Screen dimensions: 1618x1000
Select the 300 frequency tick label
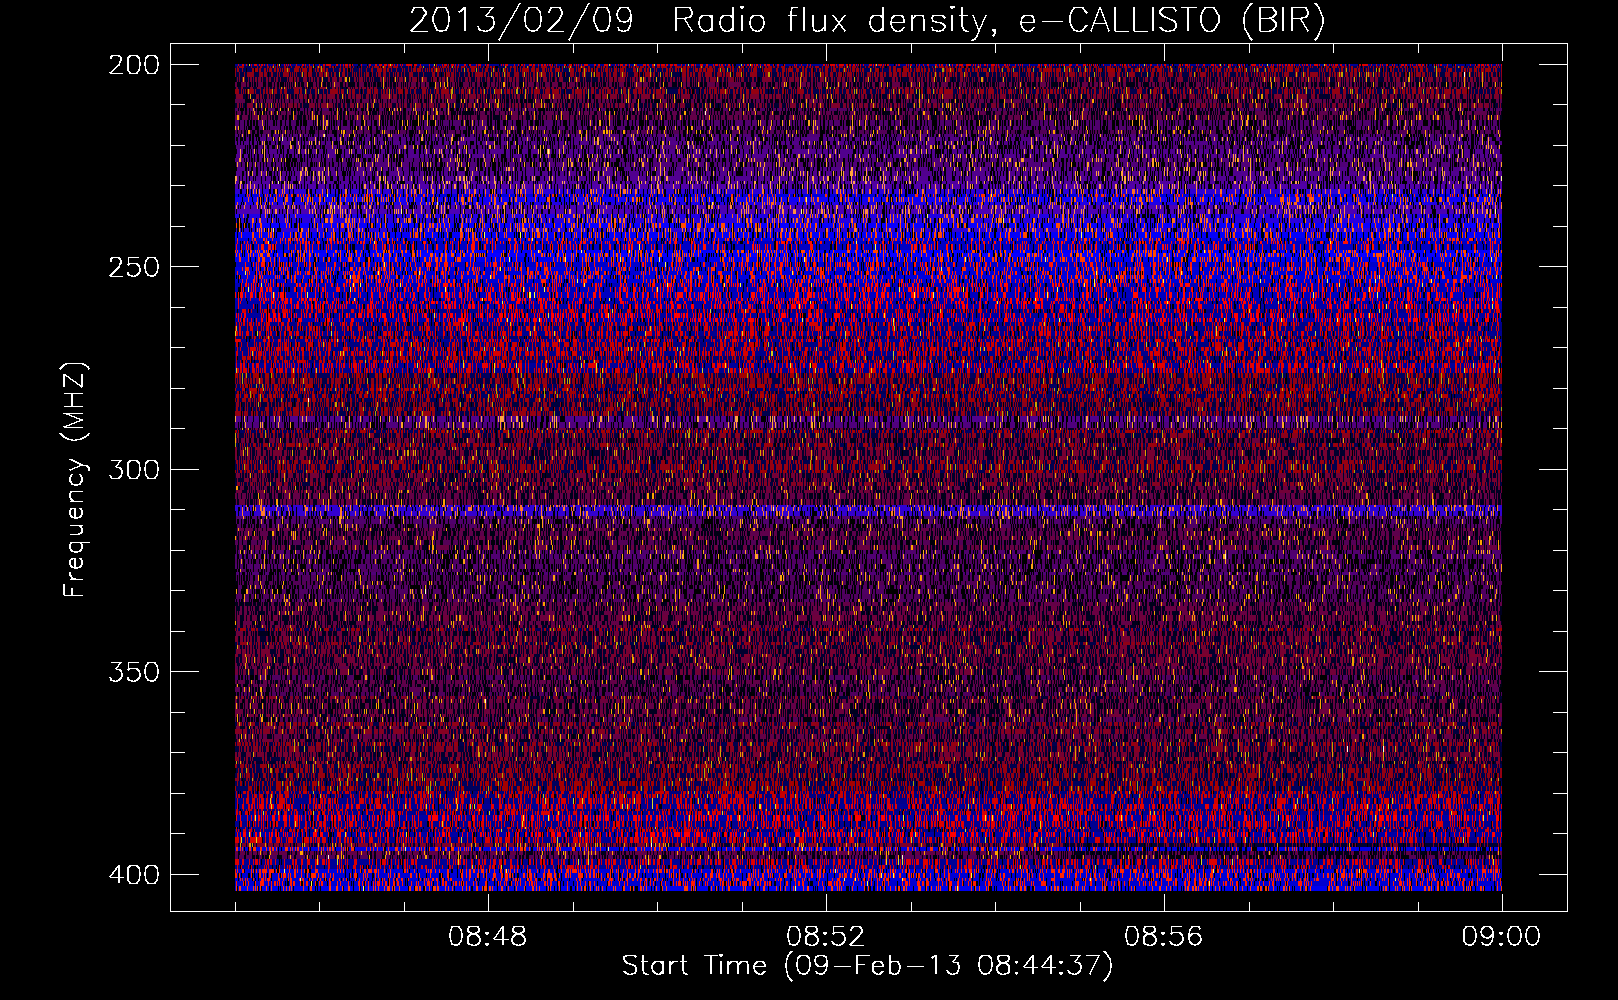(134, 469)
